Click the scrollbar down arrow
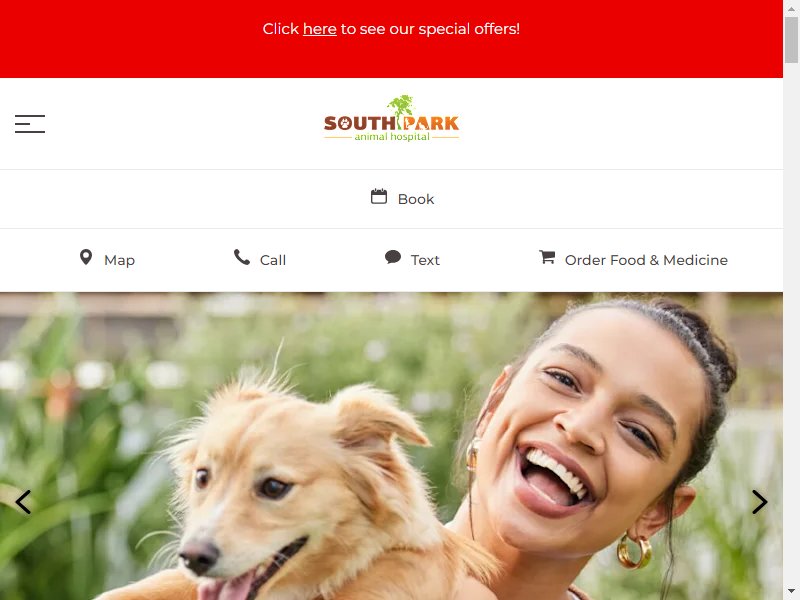This screenshot has width=800, height=600. (x=791, y=592)
